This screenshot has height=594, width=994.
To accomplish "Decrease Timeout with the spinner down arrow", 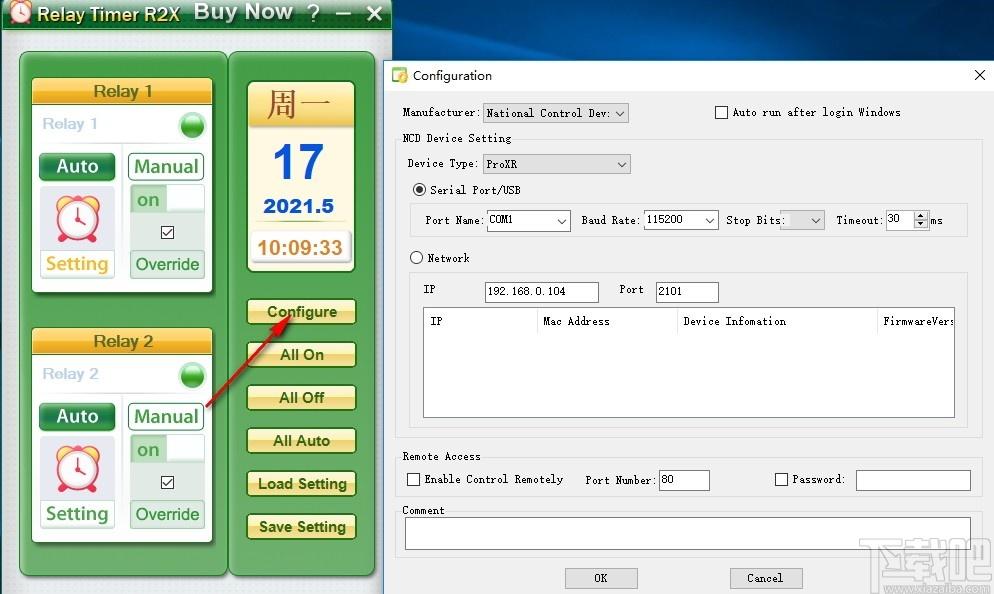I will pyautogui.click(x=921, y=224).
